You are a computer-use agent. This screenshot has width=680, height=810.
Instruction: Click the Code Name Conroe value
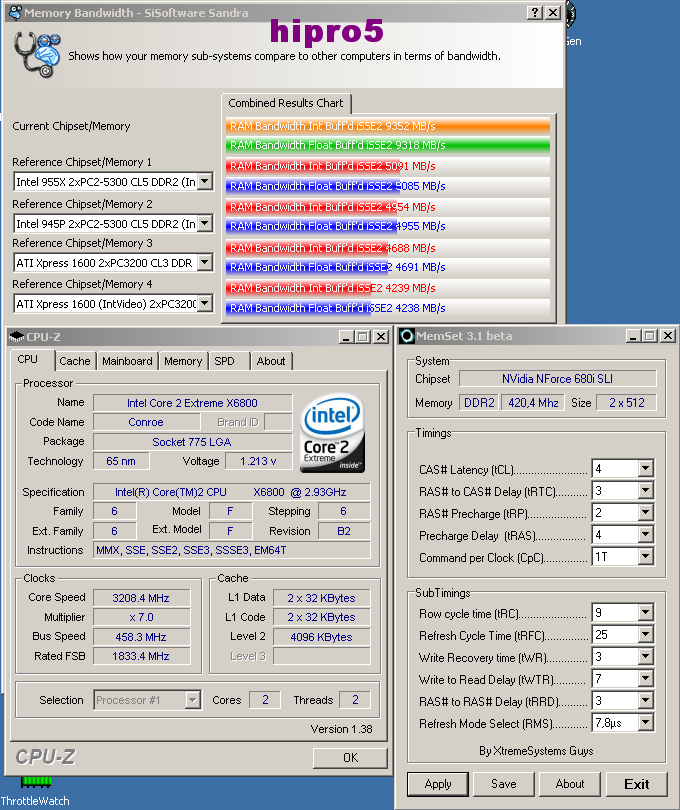point(146,422)
